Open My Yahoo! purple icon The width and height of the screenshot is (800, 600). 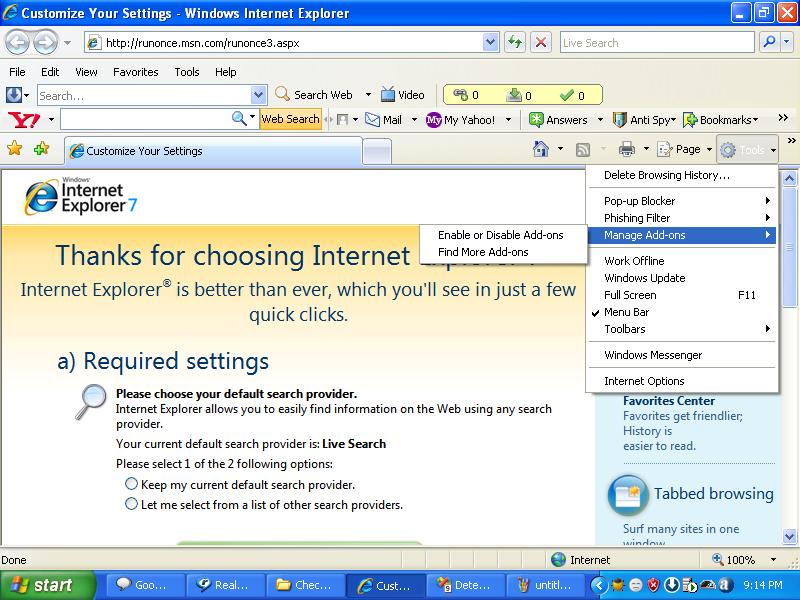pos(433,120)
